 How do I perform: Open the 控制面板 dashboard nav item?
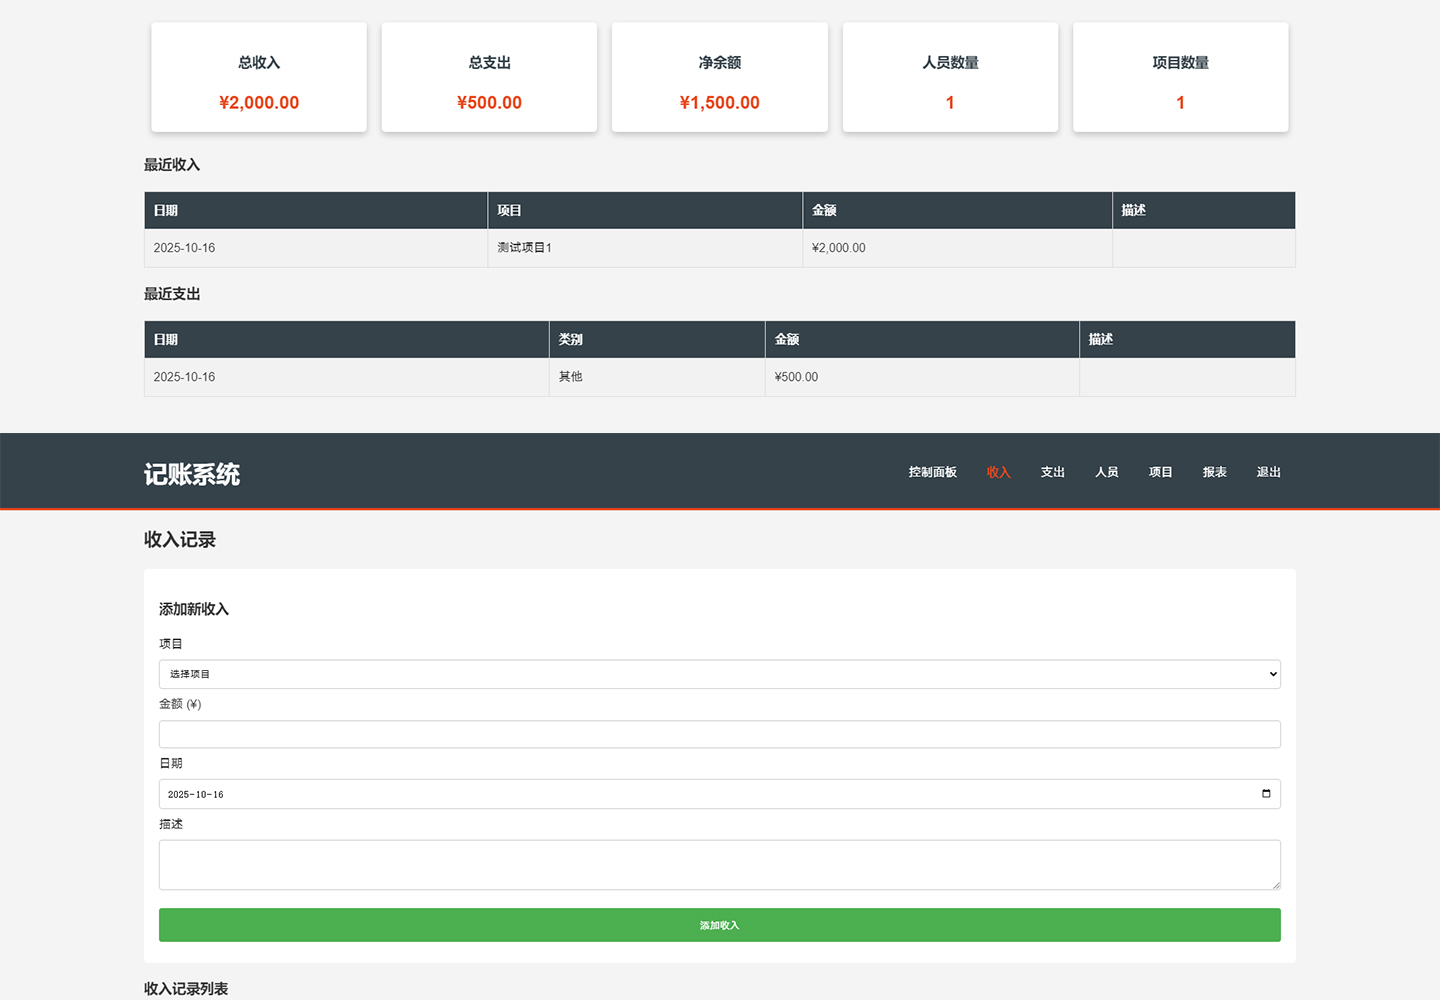pyautogui.click(x=932, y=472)
